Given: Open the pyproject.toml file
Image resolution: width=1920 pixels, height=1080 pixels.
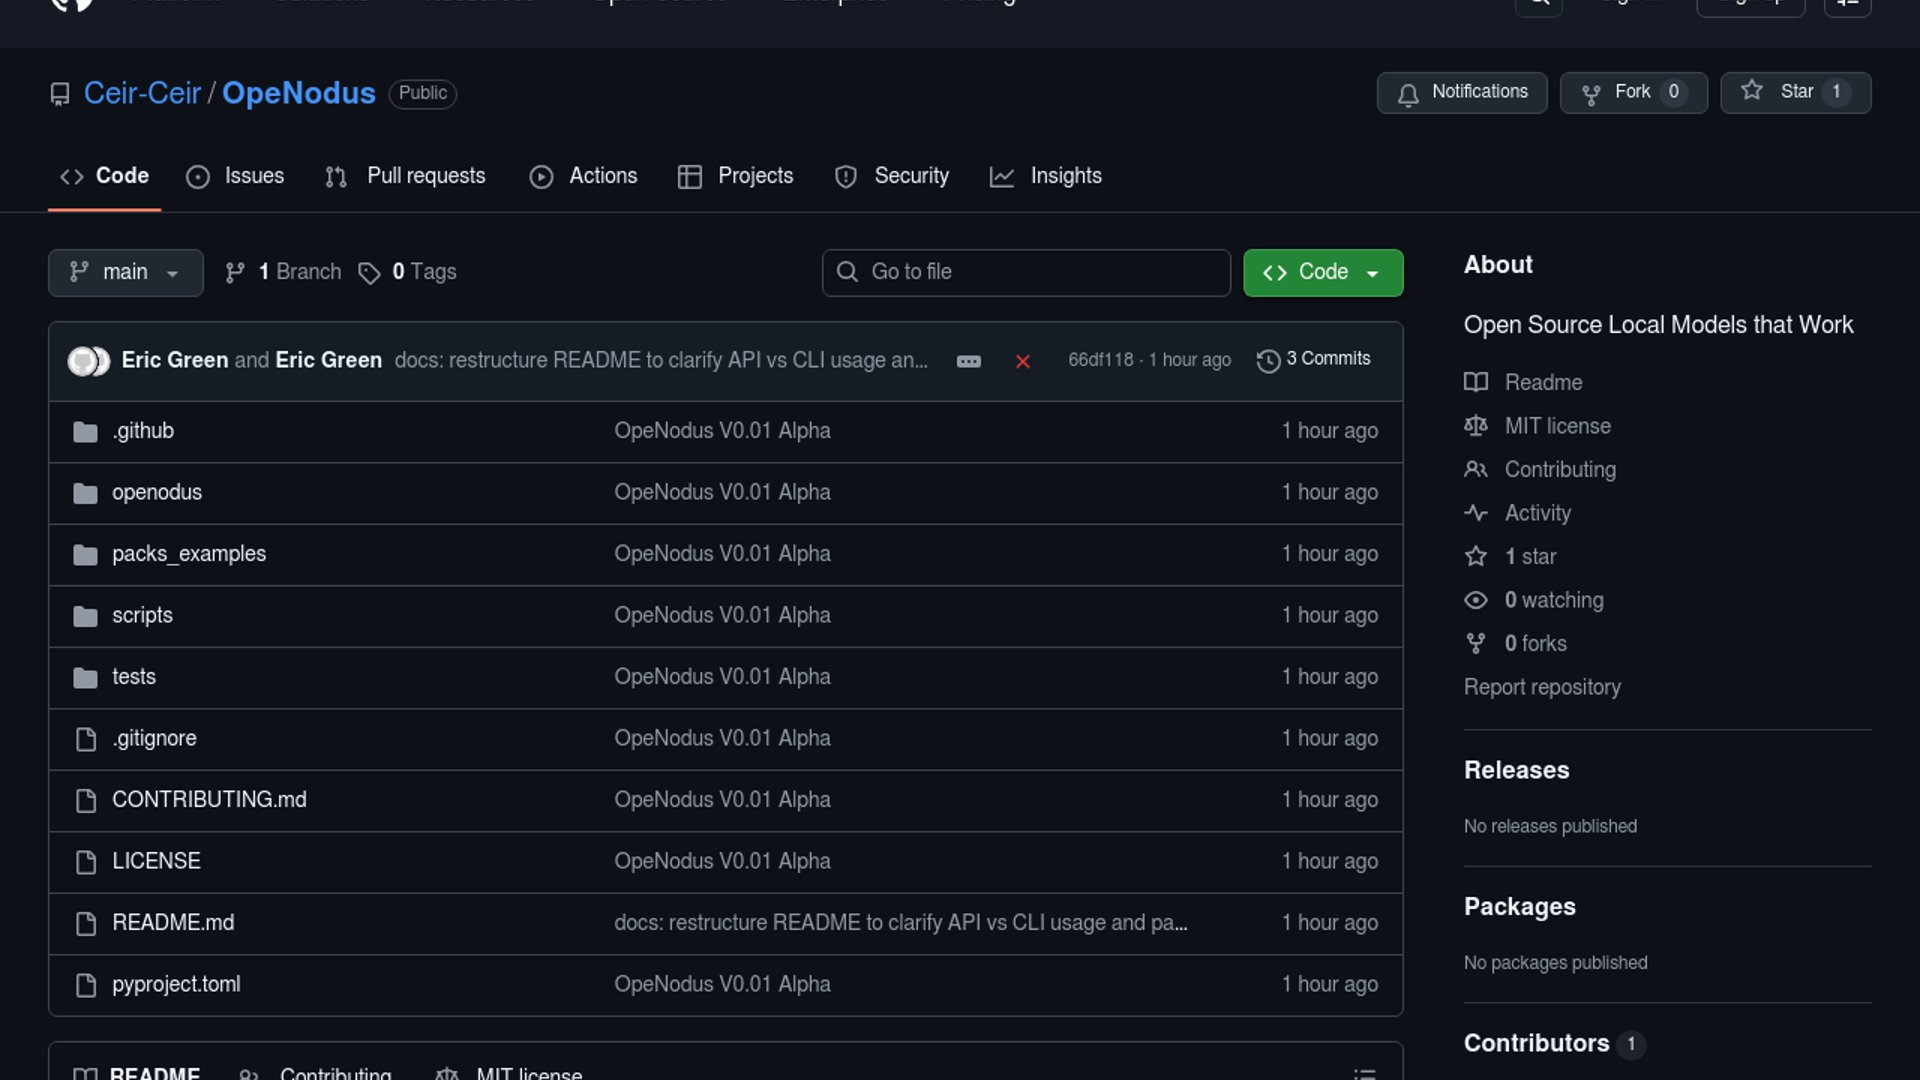Looking at the screenshot, I should (x=176, y=984).
